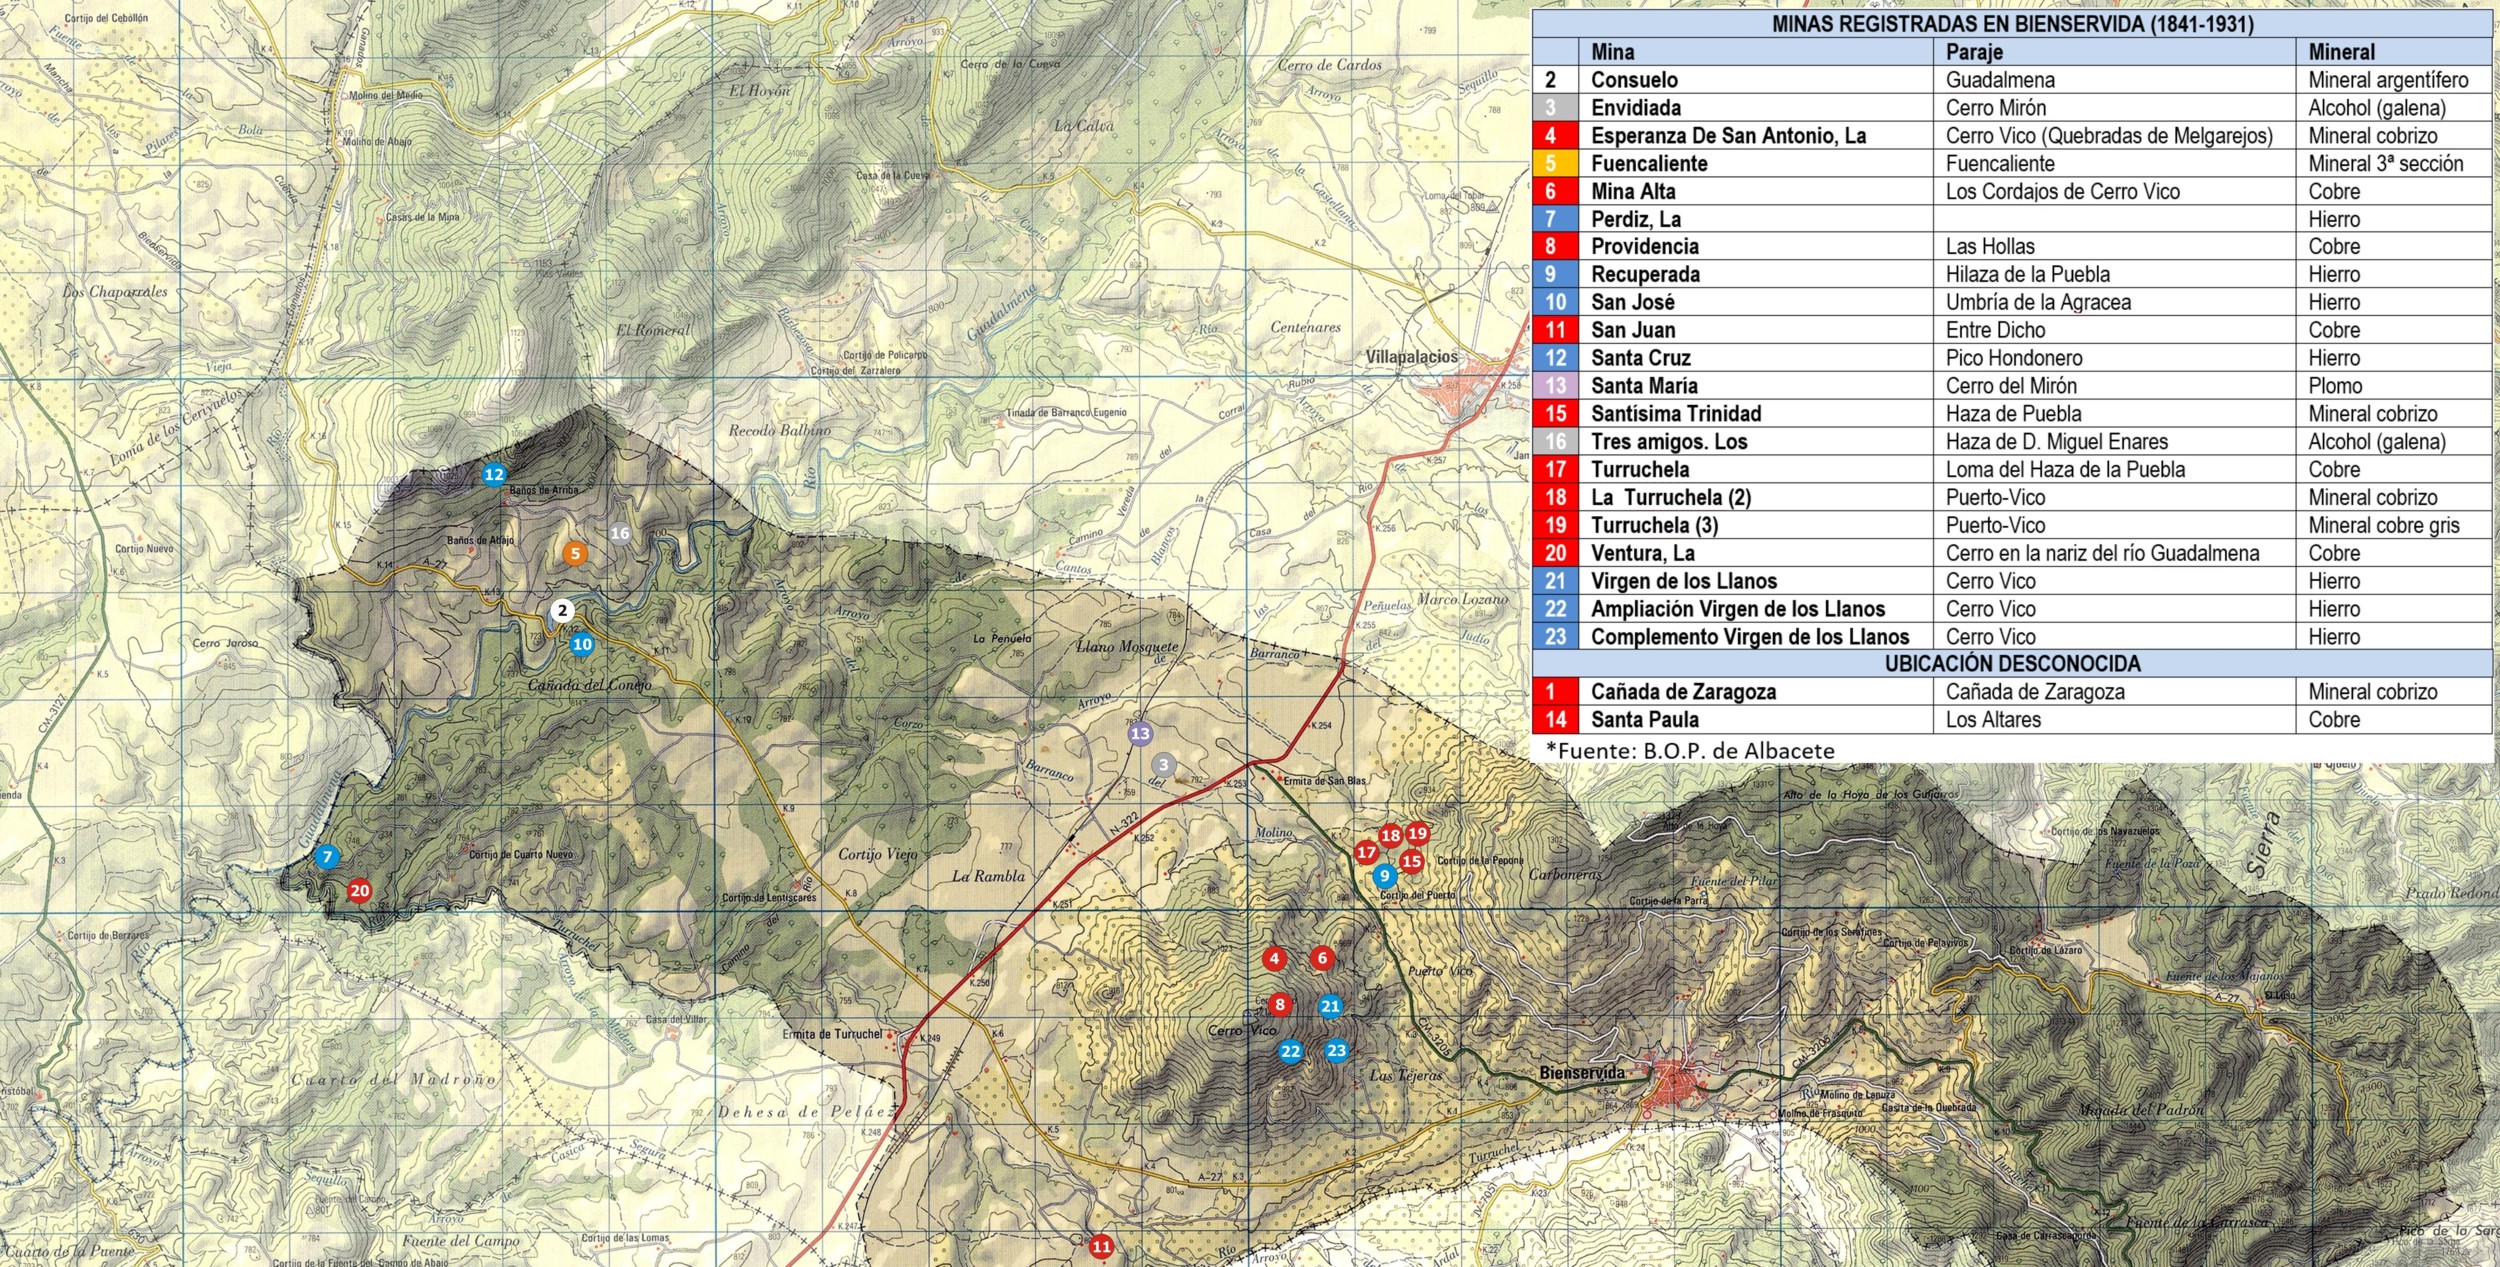Click Santa Paula entry under Ubicación Desconocida
This screenshot has width=2500, height=1267.
coord(1644,719)
